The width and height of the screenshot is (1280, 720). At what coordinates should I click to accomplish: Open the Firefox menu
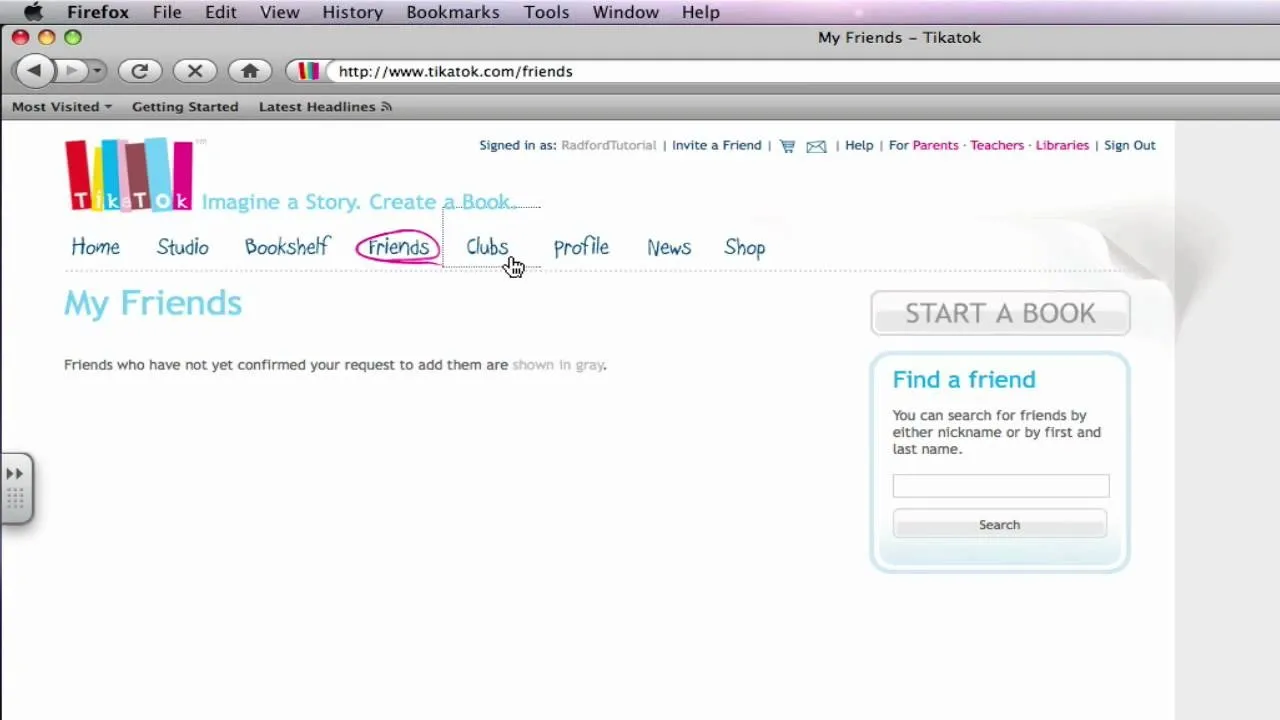[x=98, y=12]
